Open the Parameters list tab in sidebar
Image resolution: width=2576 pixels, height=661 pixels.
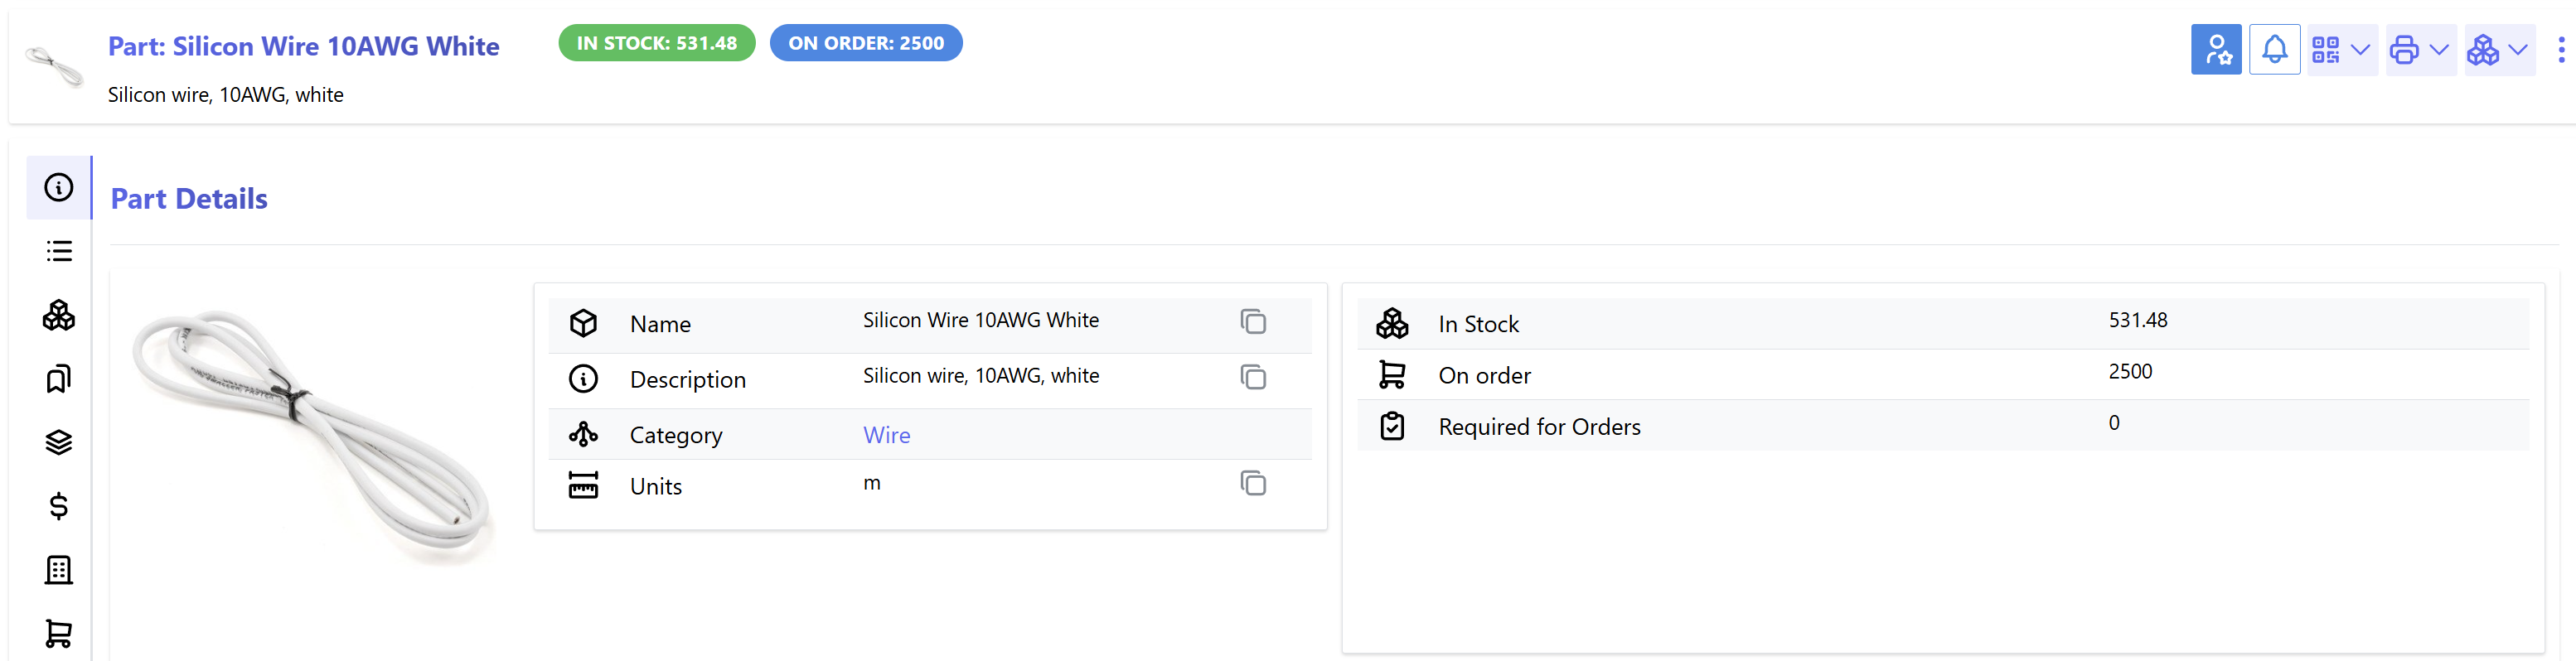[59, 251]
